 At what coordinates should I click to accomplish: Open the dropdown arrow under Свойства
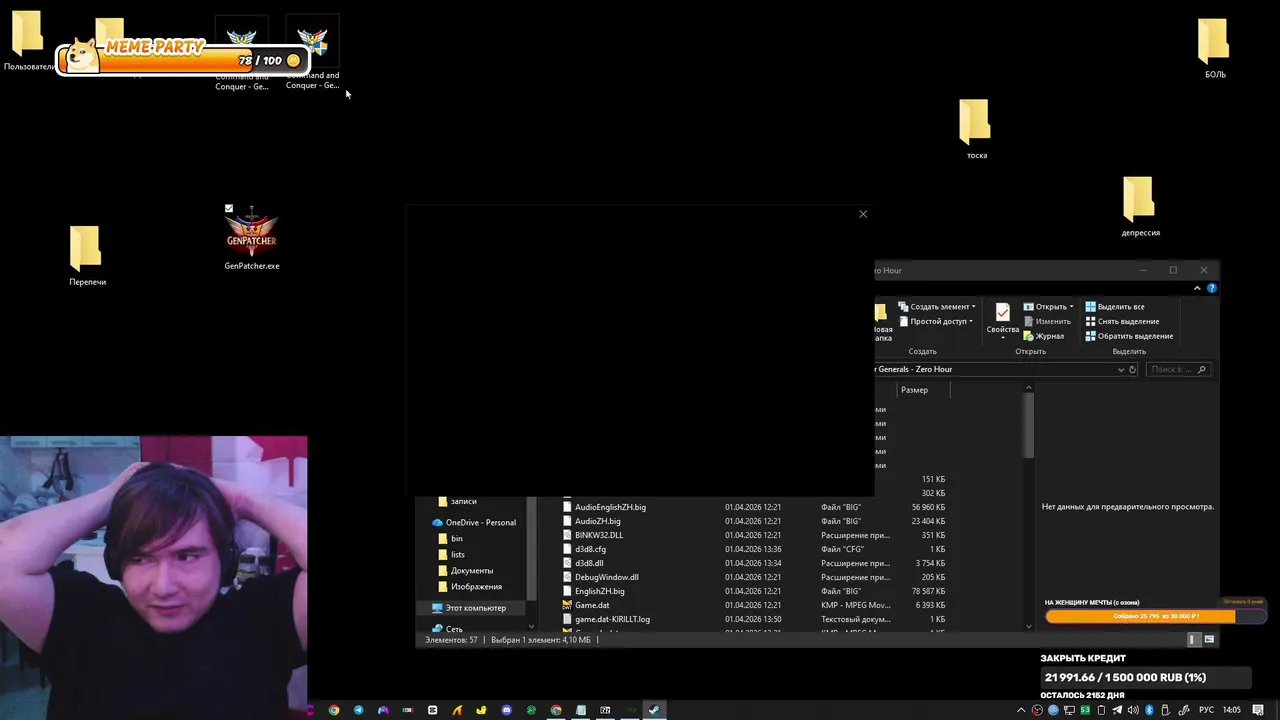click(x=1003, y=338)
